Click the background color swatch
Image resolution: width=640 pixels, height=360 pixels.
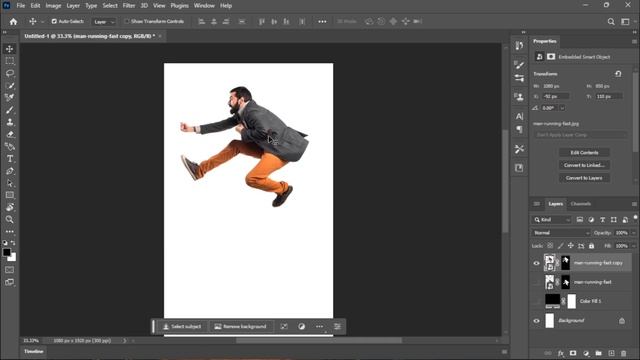click(13, 258)
